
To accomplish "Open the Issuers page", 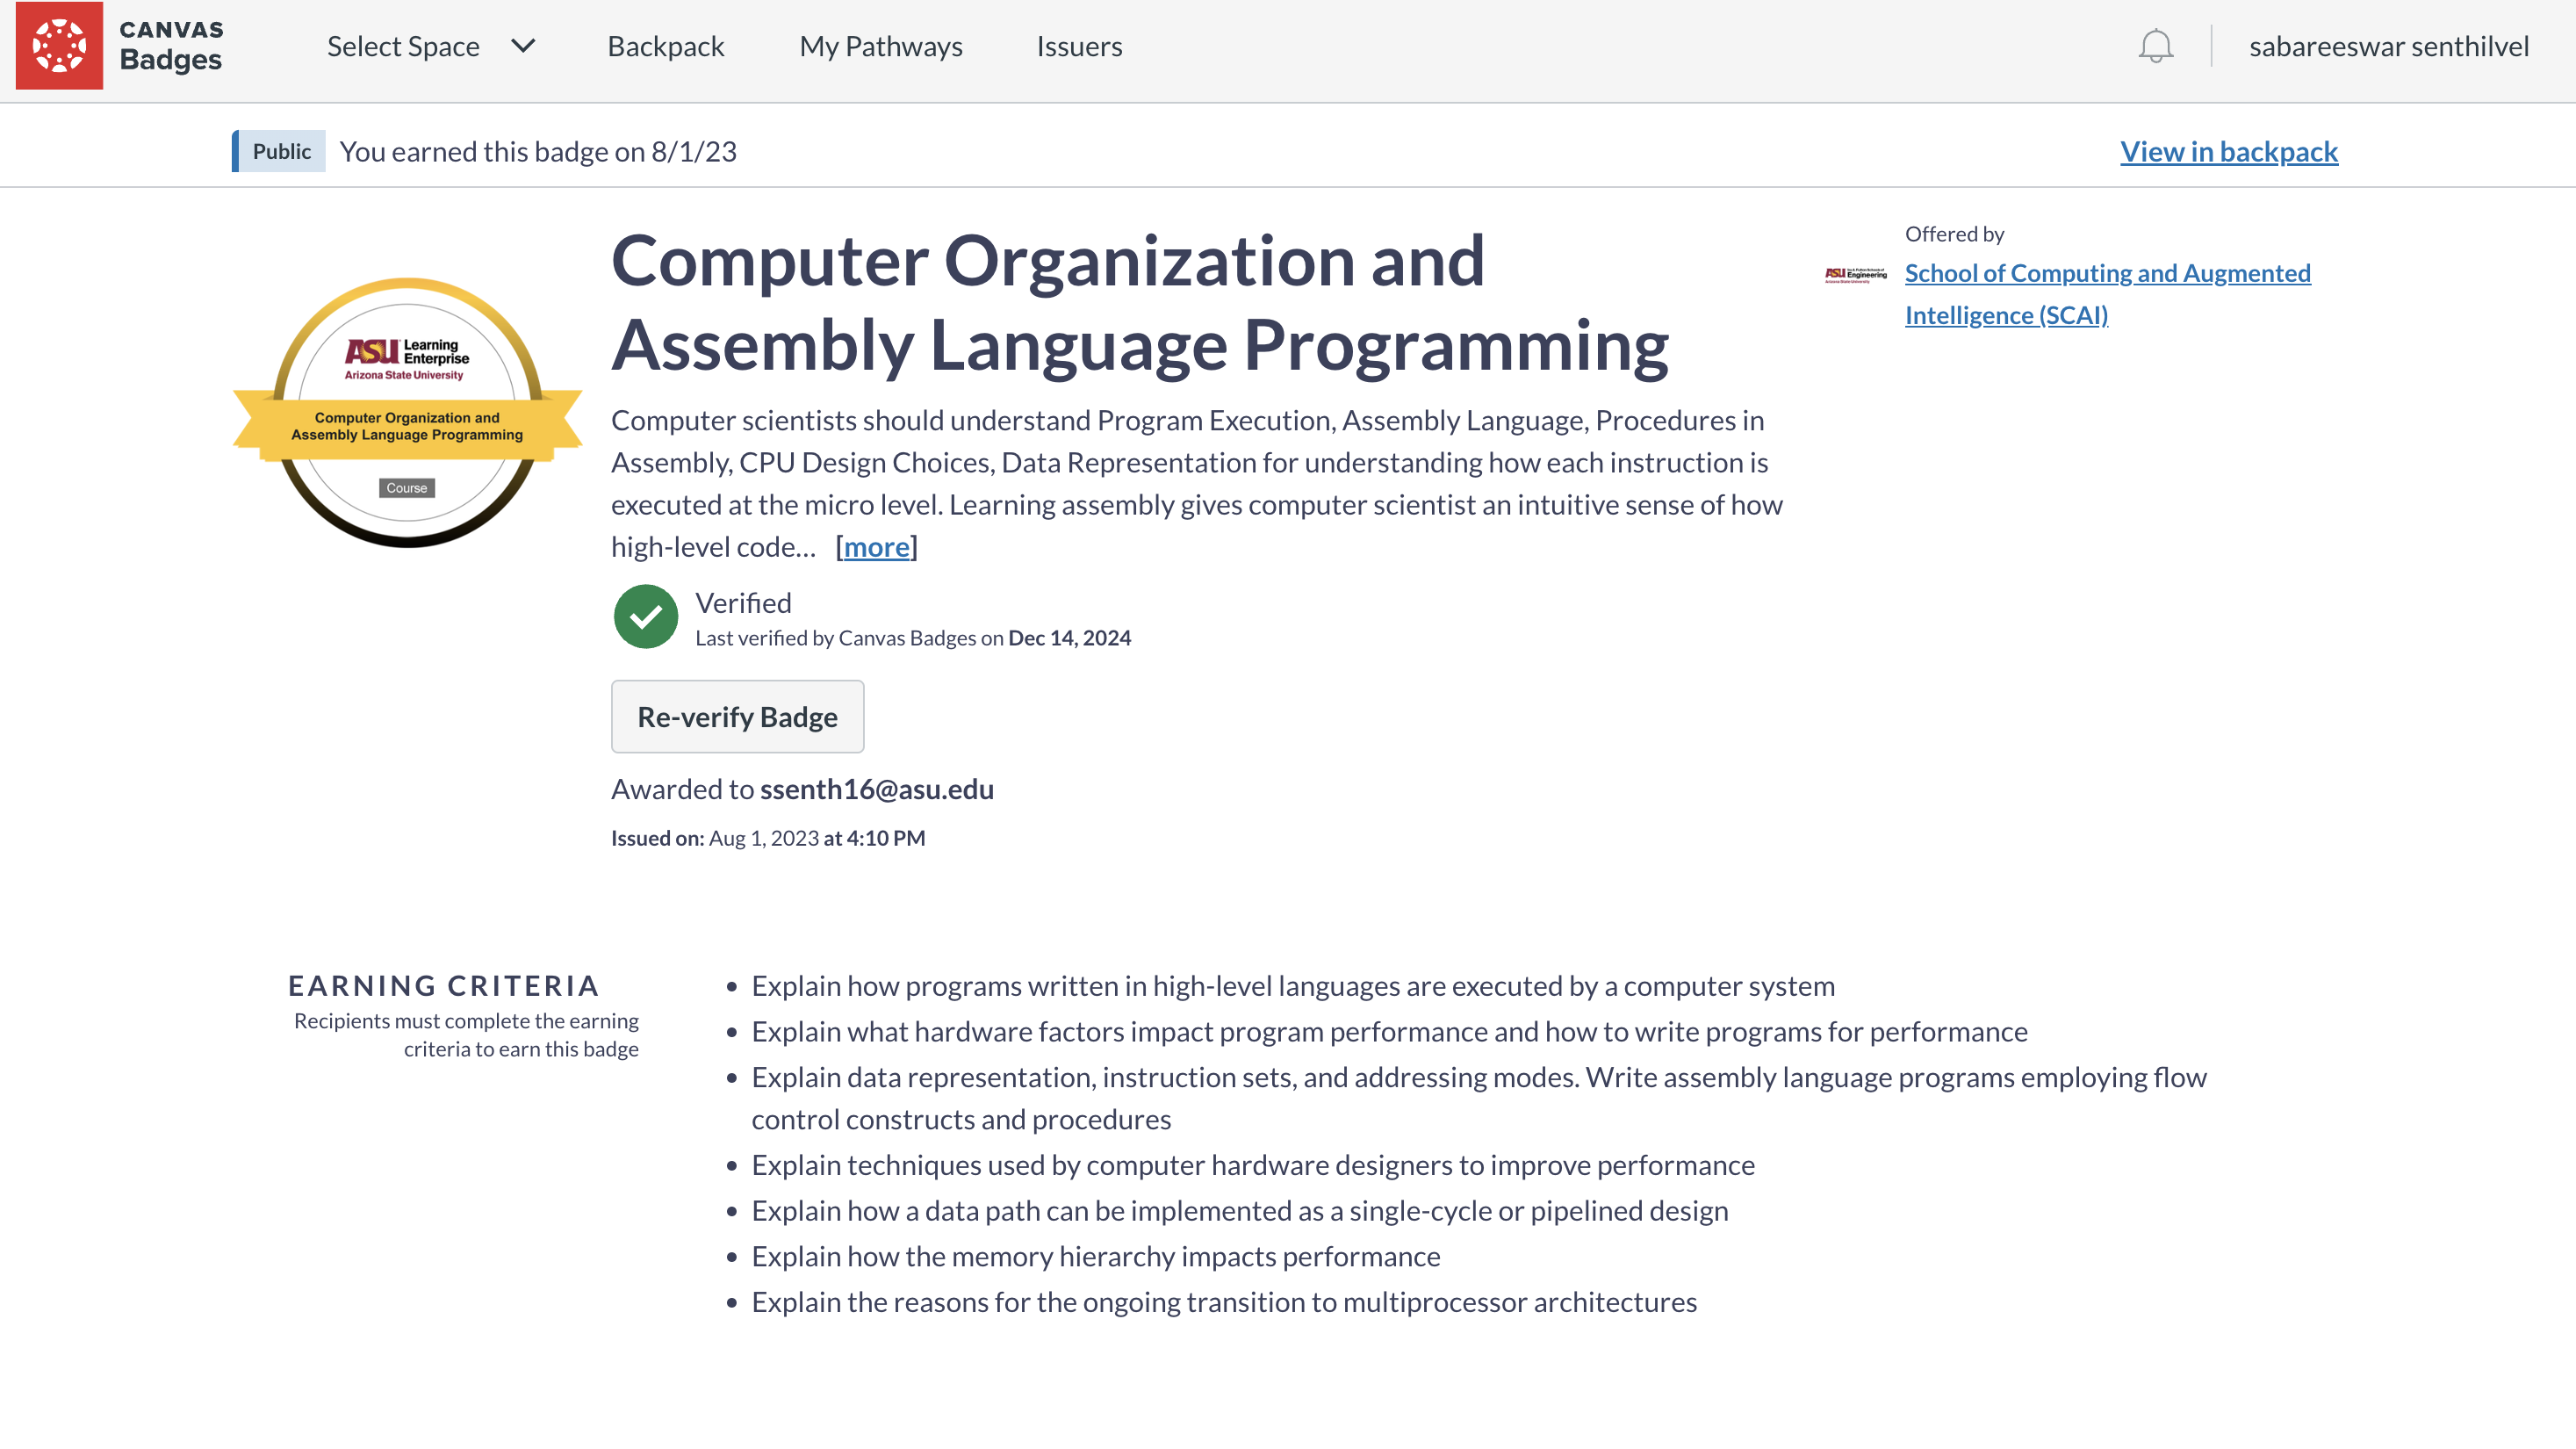I will [1079, 46].
